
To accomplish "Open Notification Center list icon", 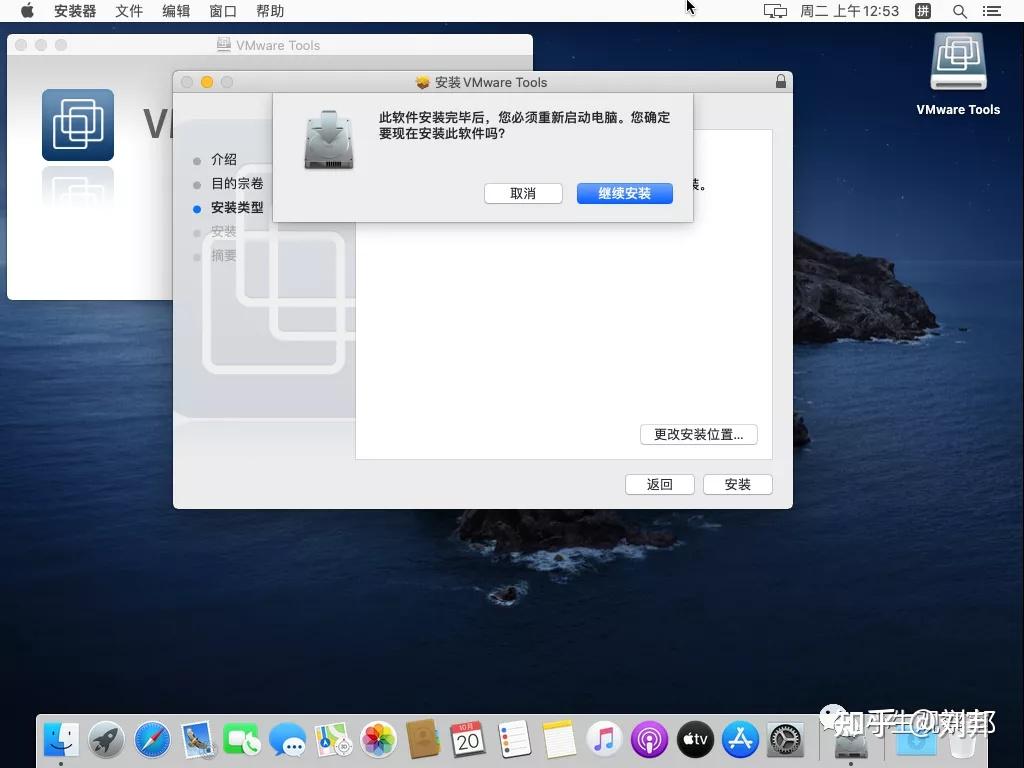I will pyautogui.click(x=991, y=11).
